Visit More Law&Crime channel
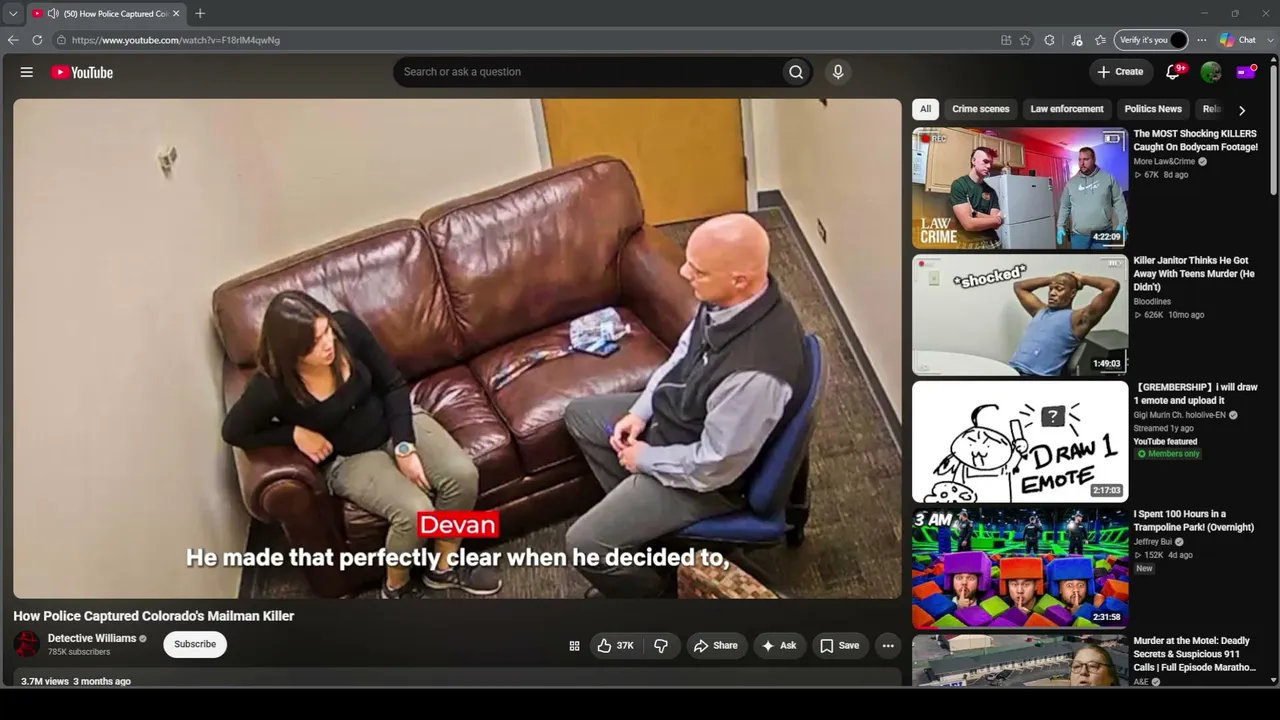Screen dimensions: 1280x720 pos(1165,161)
